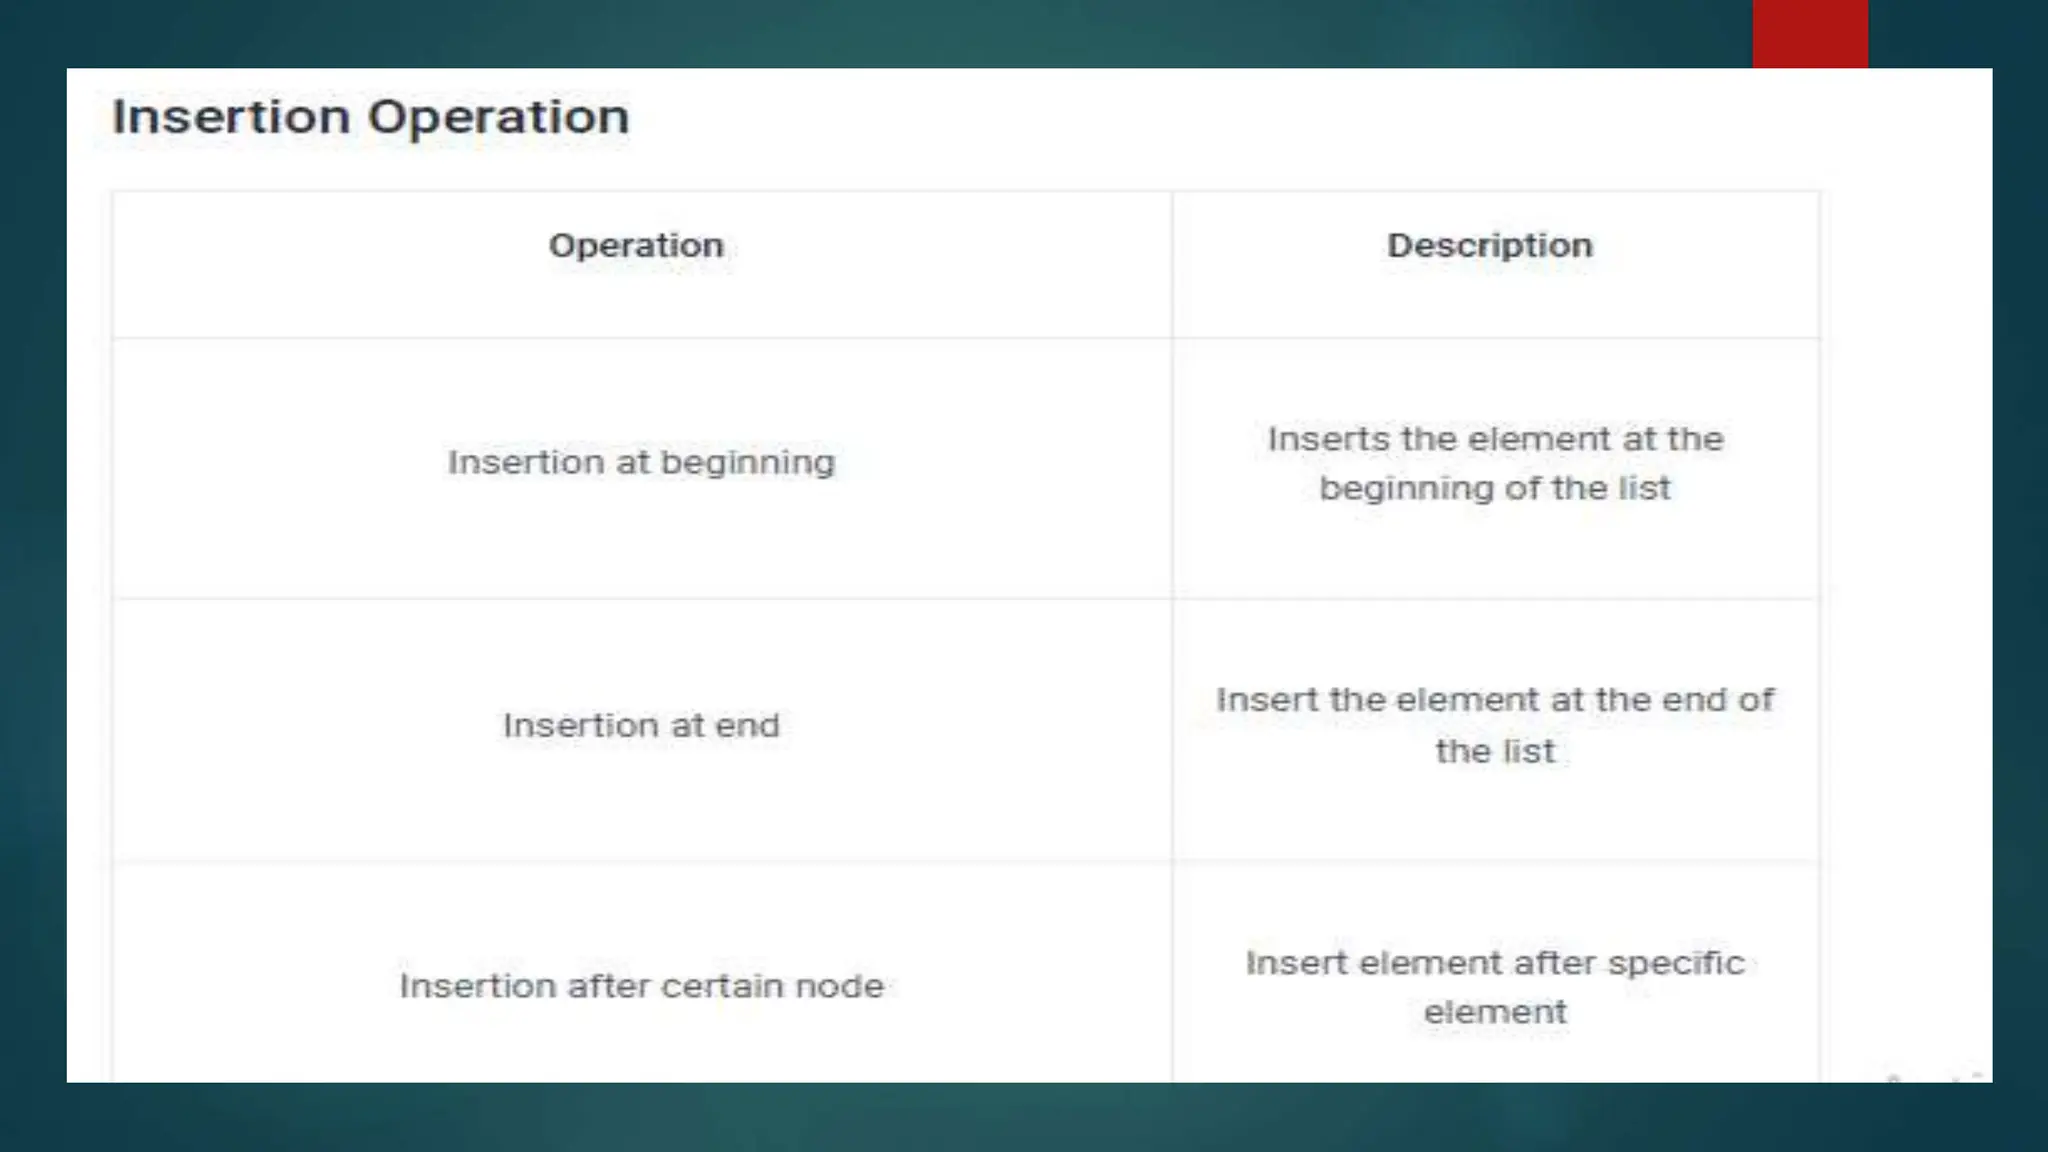
Task: Select the Operation column header
Action: [x=636, y=246]
